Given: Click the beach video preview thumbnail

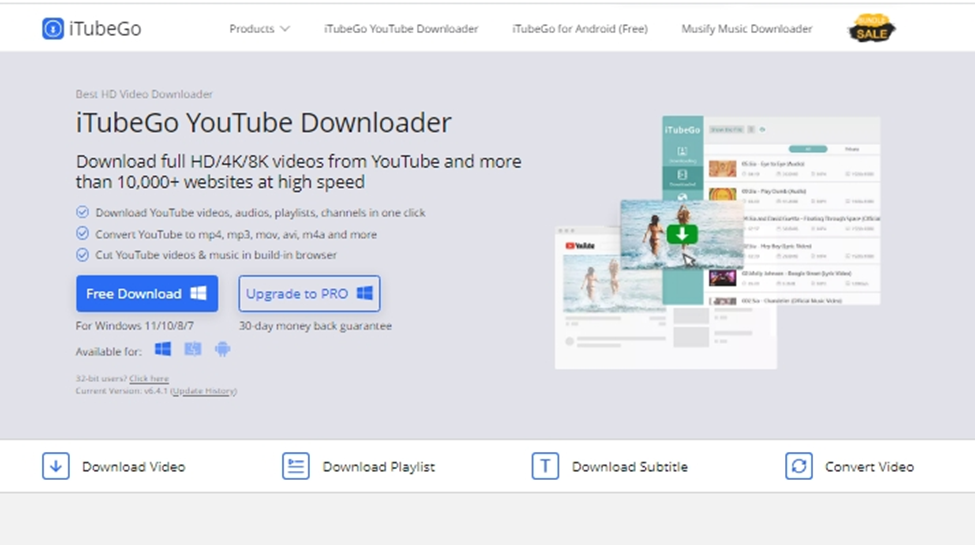Looking at the screenshot, I should pos(682,235).
